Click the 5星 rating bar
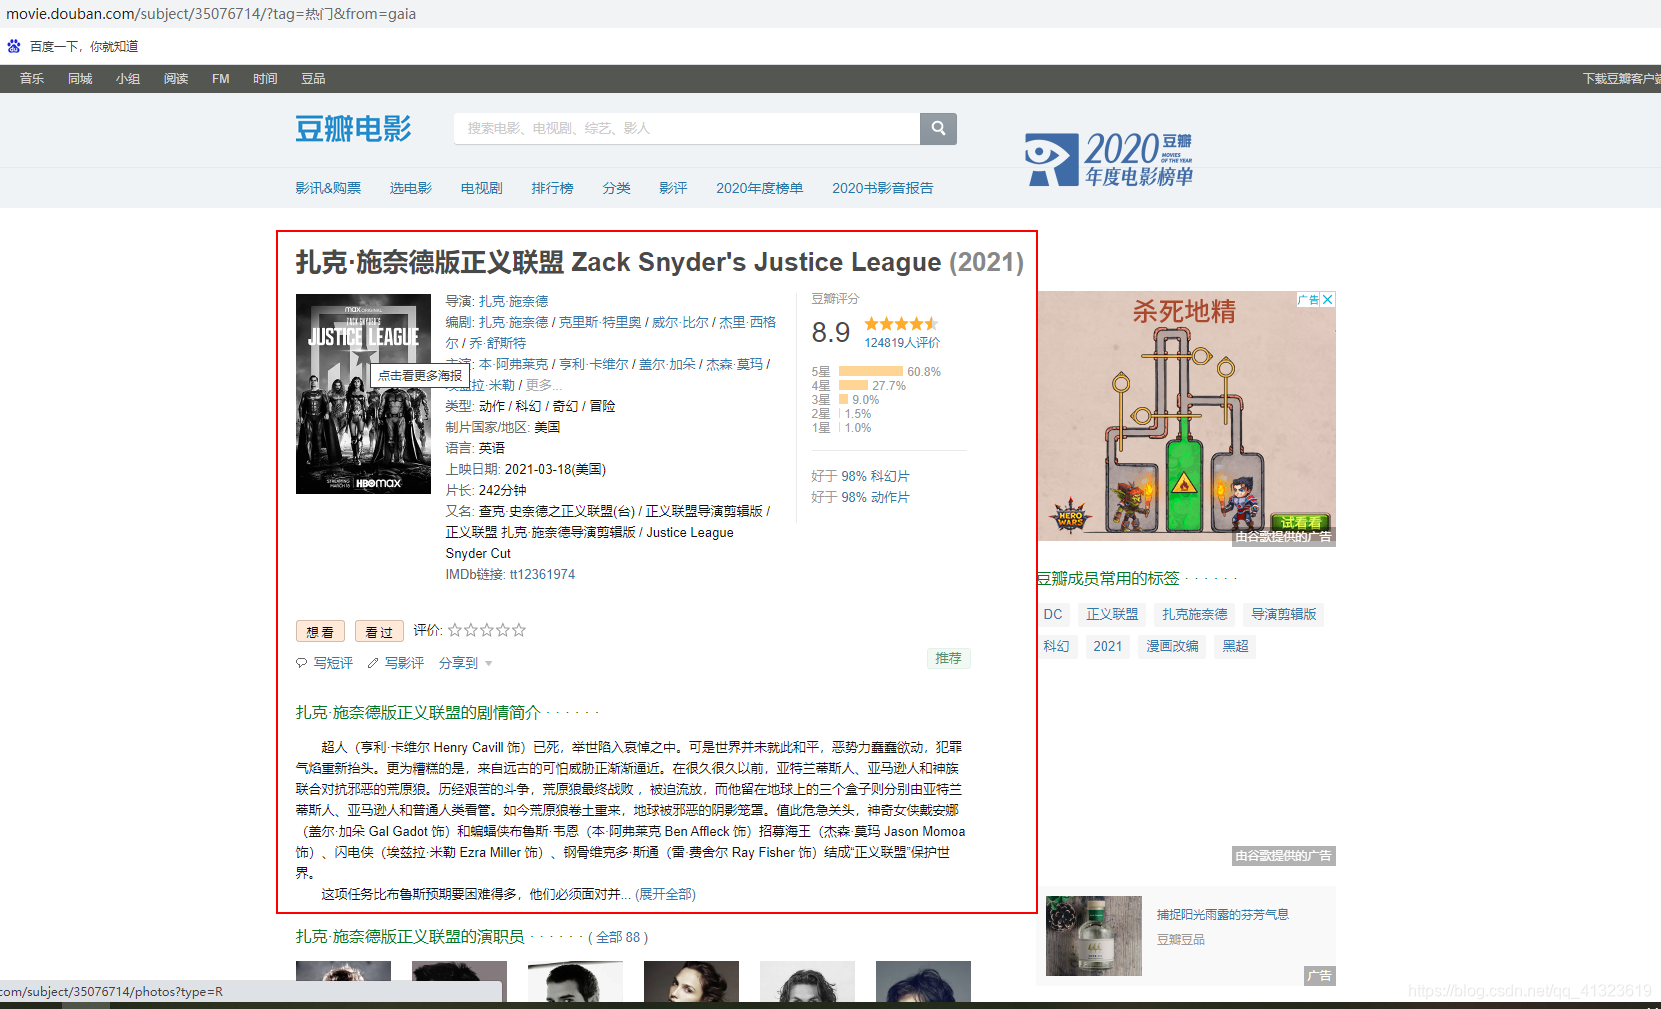 click(871, 371)
